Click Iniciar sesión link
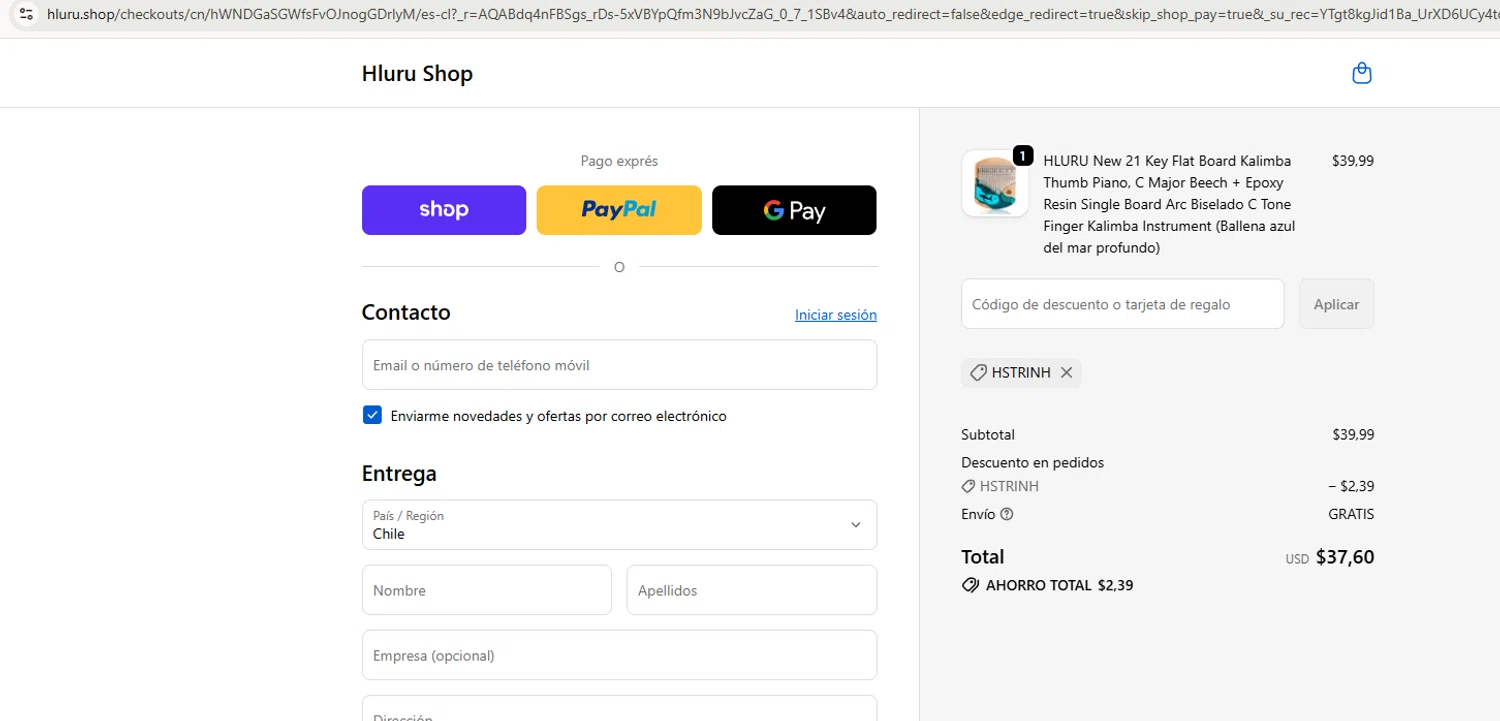The height and width of the screenshot is (721, 1500). (x=836, y=315)
